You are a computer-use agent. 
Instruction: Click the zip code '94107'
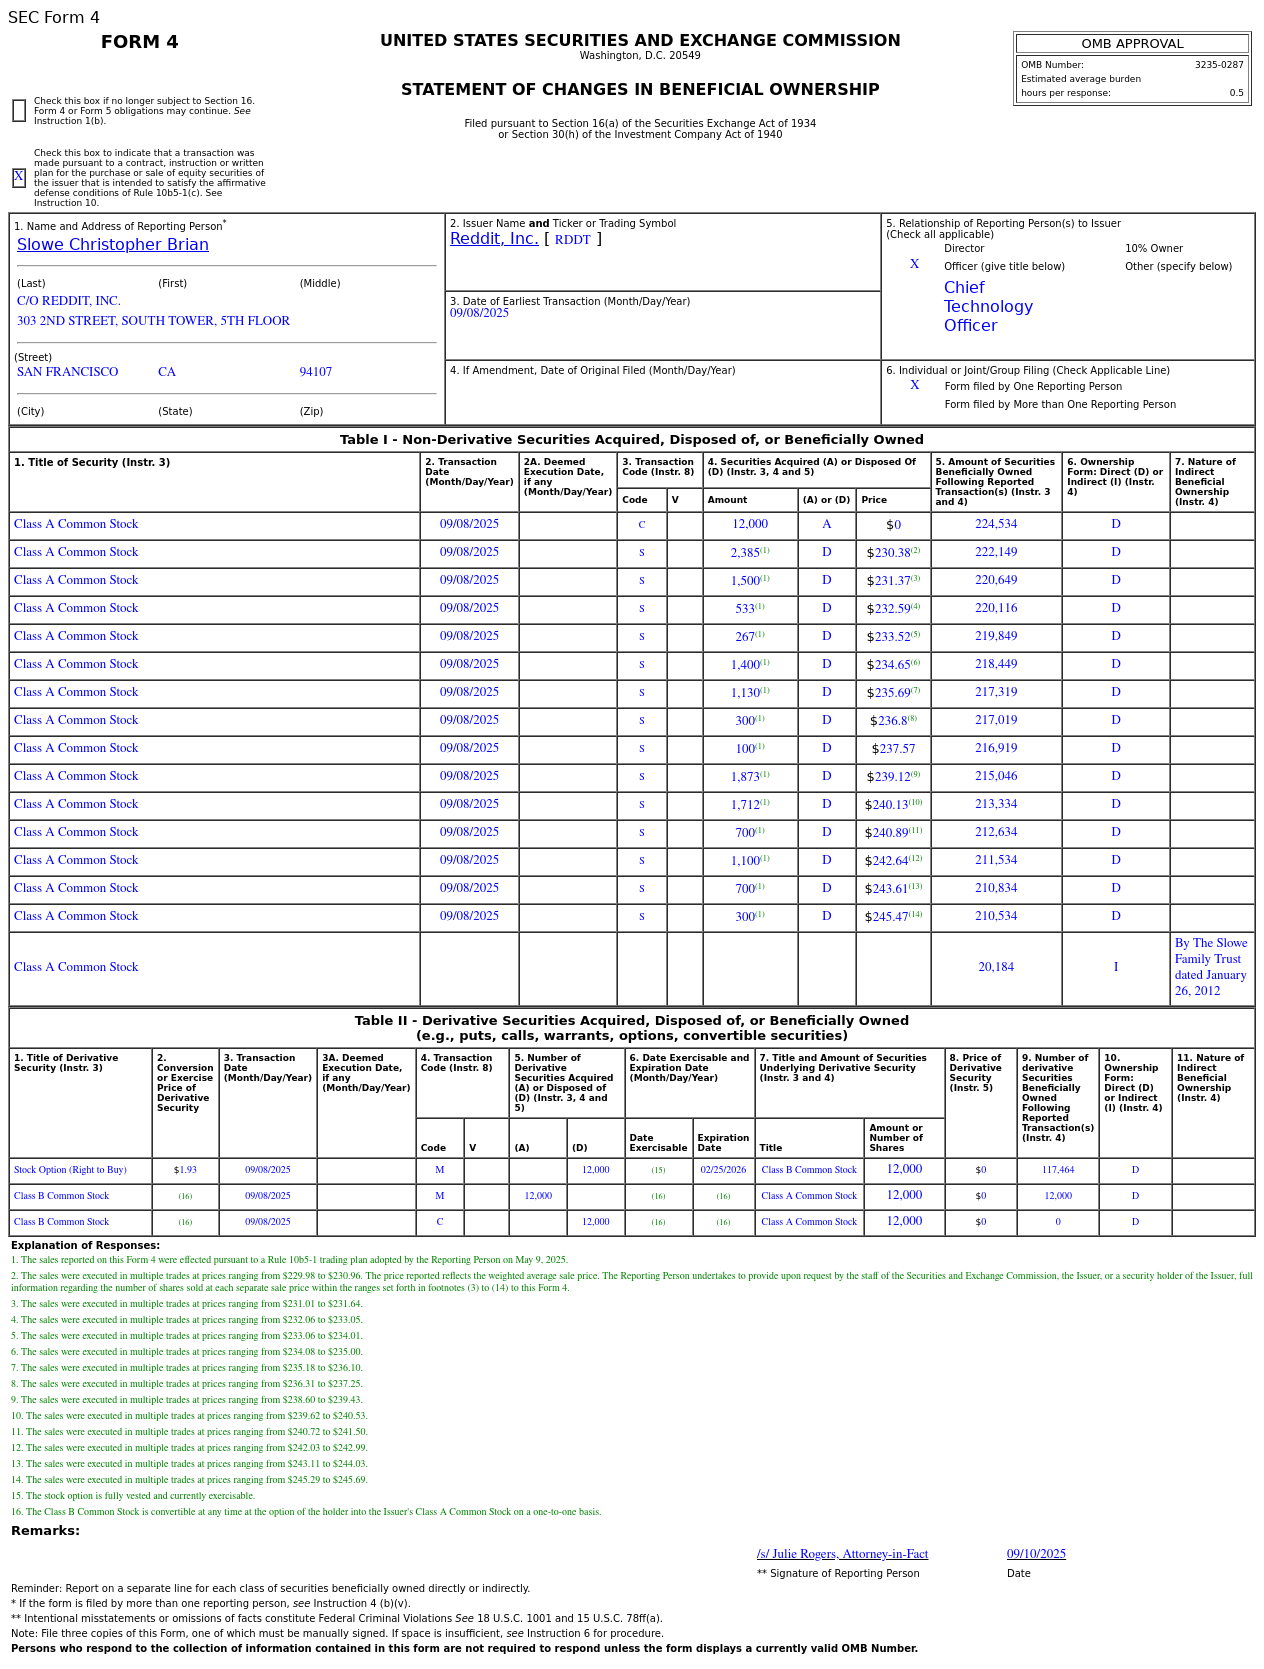(316, 372)
